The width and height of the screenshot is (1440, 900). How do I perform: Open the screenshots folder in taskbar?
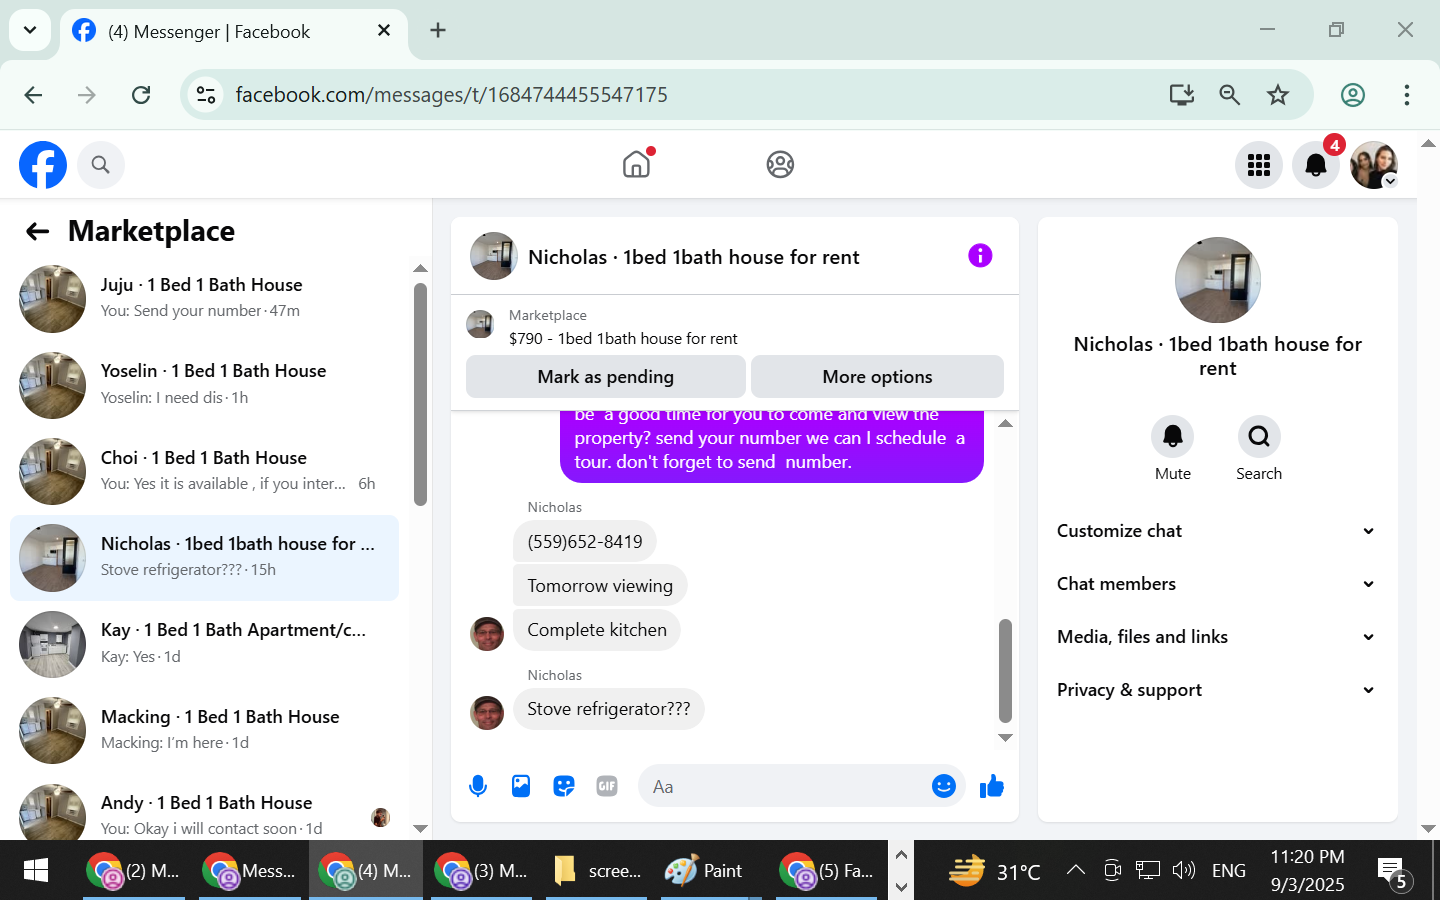pyautogui.click(x=598, y=871)
